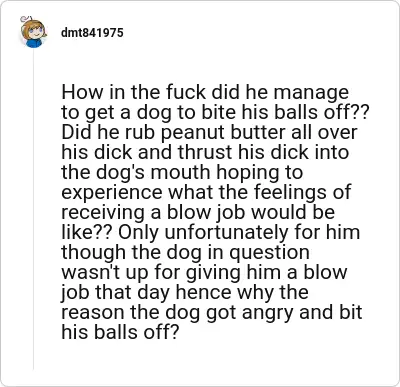The width and height of the screenshot is (400, 387).
Task: Open the dmt841975 profile link
Action: (x=92, y=33)
